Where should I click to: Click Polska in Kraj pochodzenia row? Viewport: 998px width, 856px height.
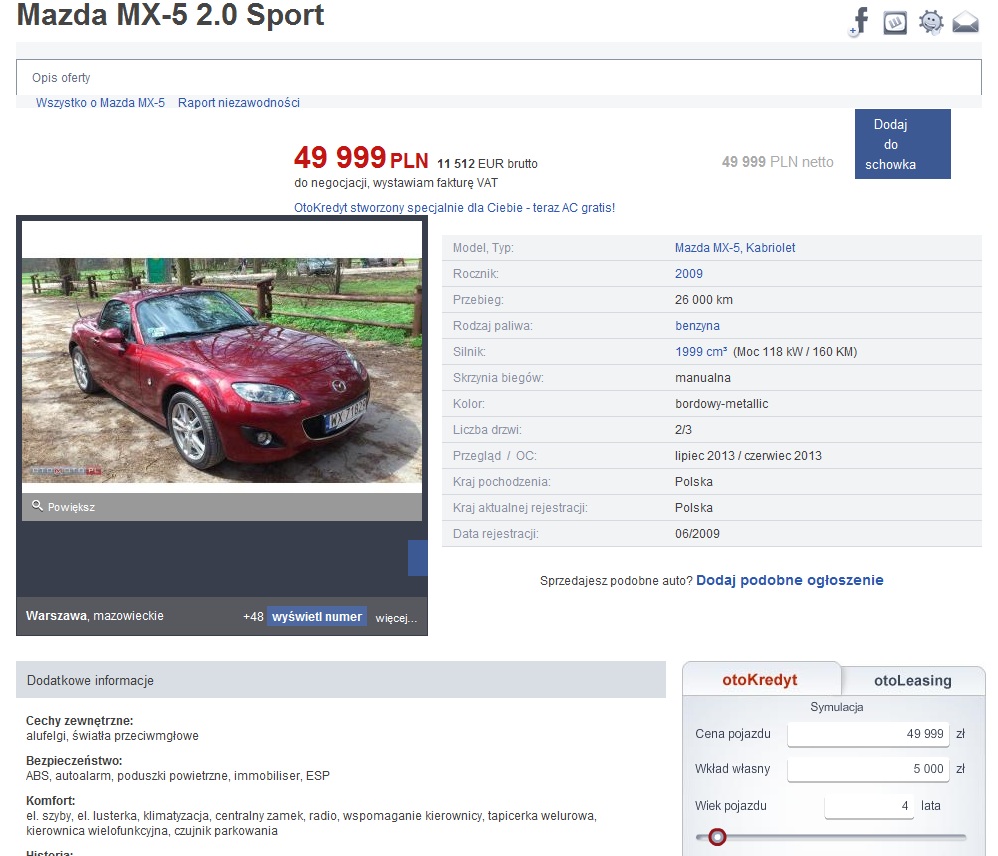[694, 482]
